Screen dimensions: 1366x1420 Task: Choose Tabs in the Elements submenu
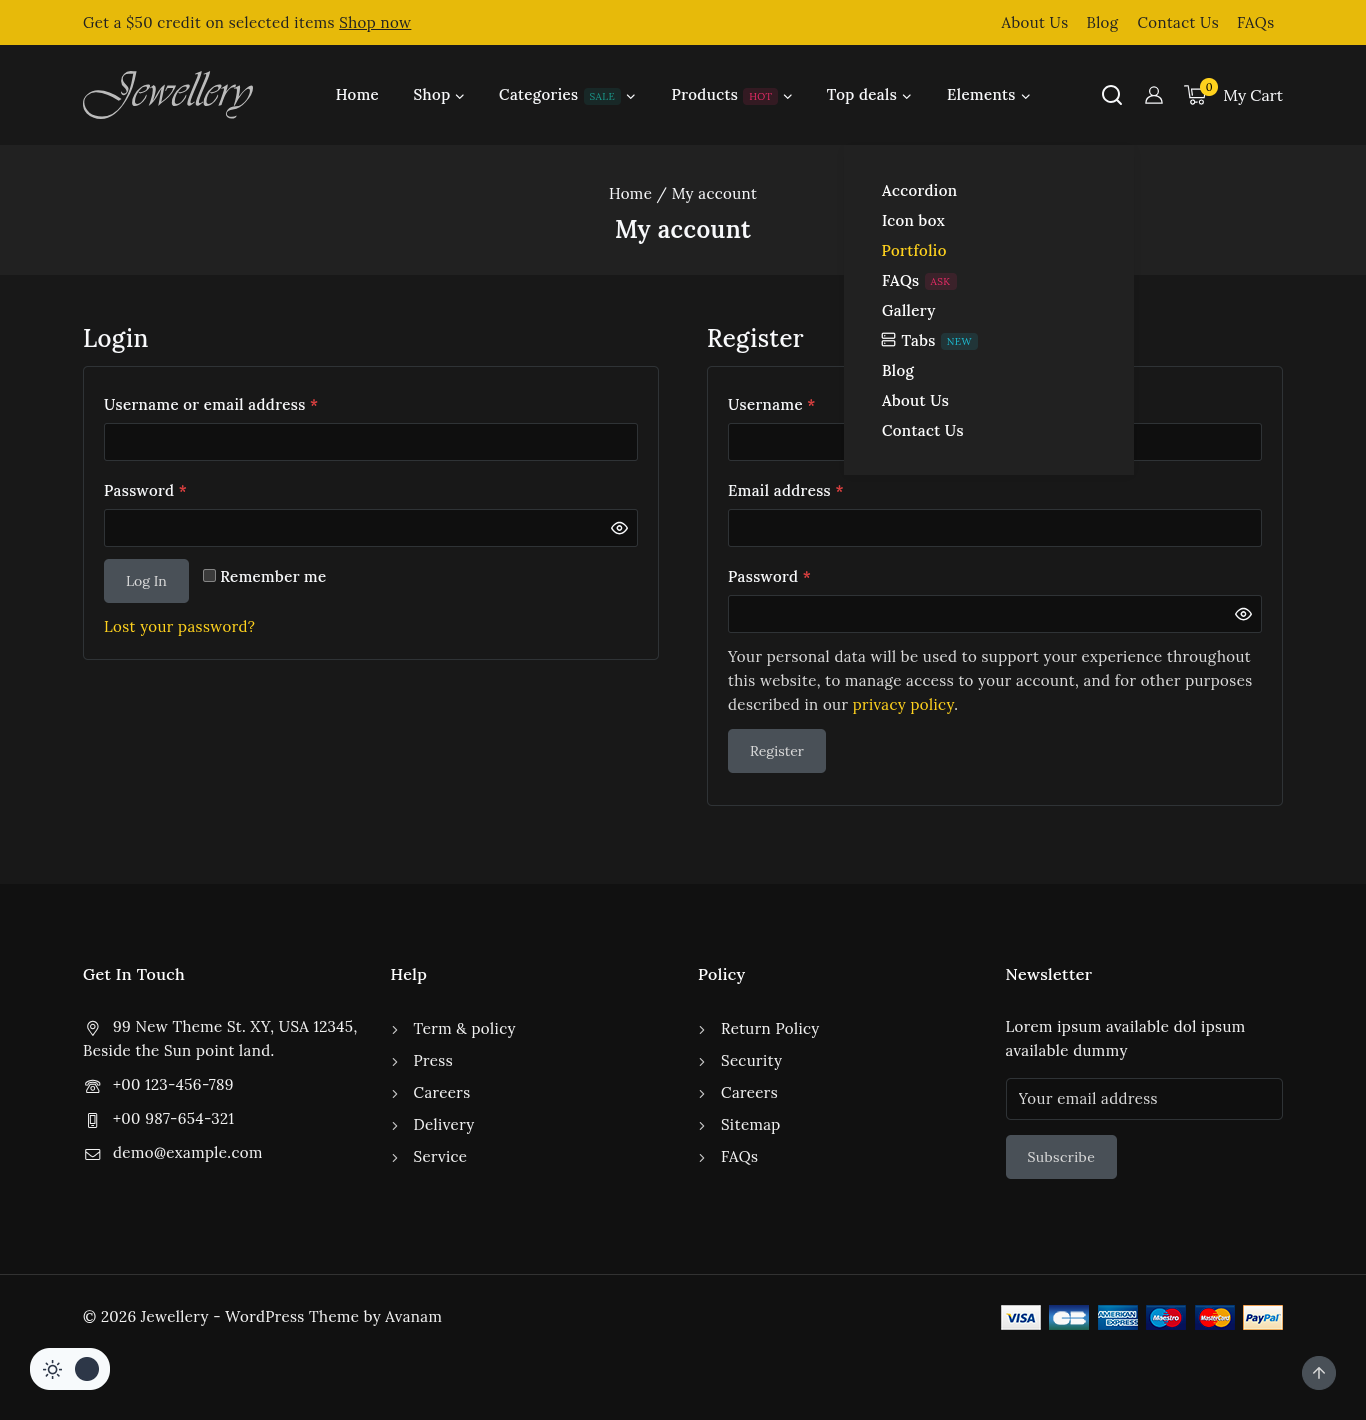917,341
